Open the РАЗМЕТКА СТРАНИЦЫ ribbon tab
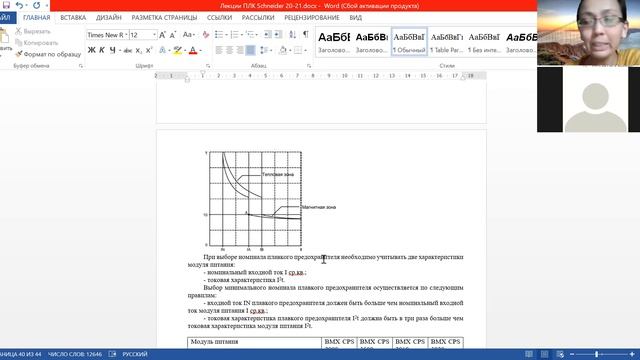The height and width of the screenshot is (360, 640). tap(164, 18)
